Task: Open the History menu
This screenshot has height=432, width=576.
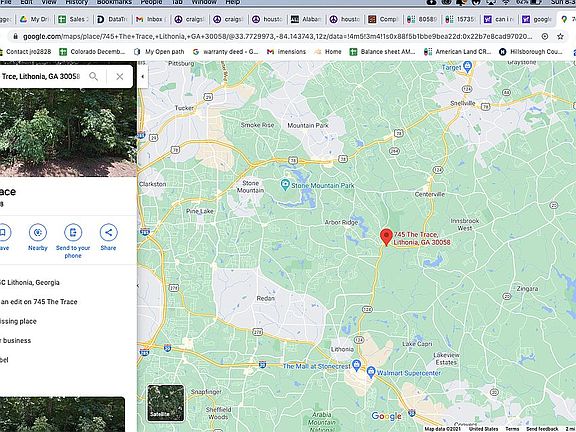Action: click(76, 2)
